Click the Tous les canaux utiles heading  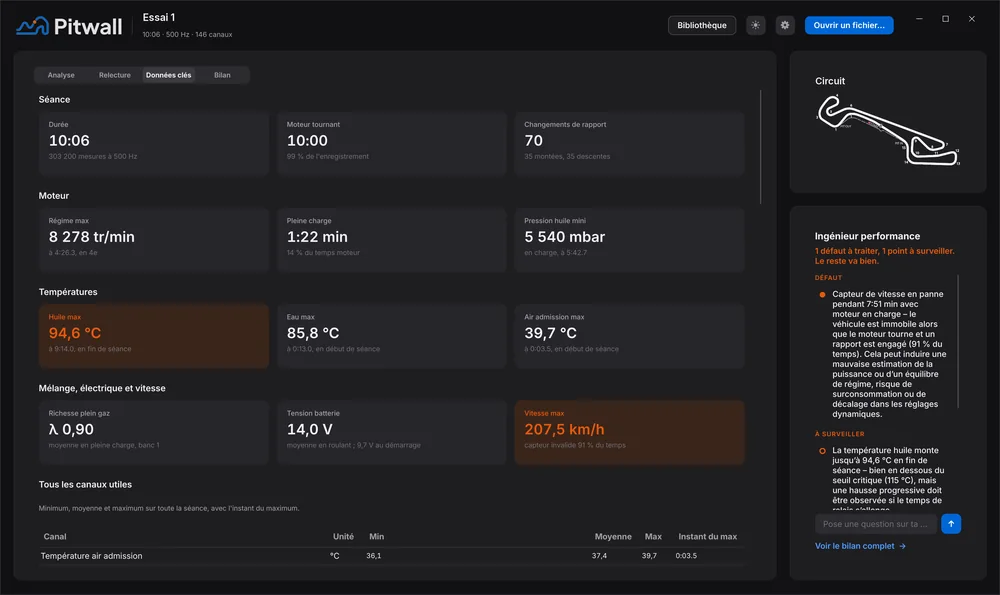tap(85, 485)
